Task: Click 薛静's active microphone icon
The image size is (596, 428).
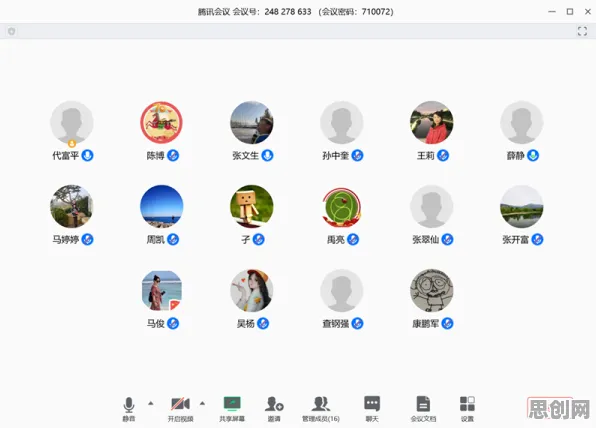Action: click(533, 155)
